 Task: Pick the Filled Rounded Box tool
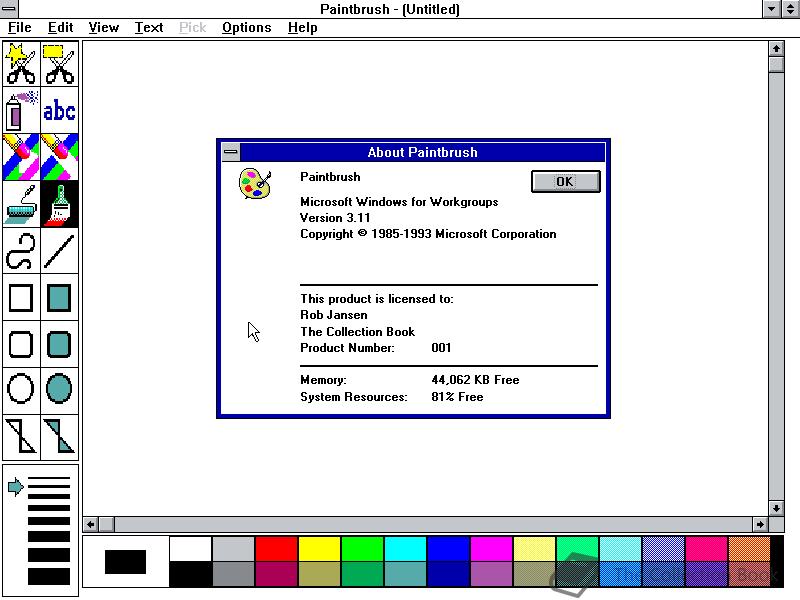[x=59, y=344]
